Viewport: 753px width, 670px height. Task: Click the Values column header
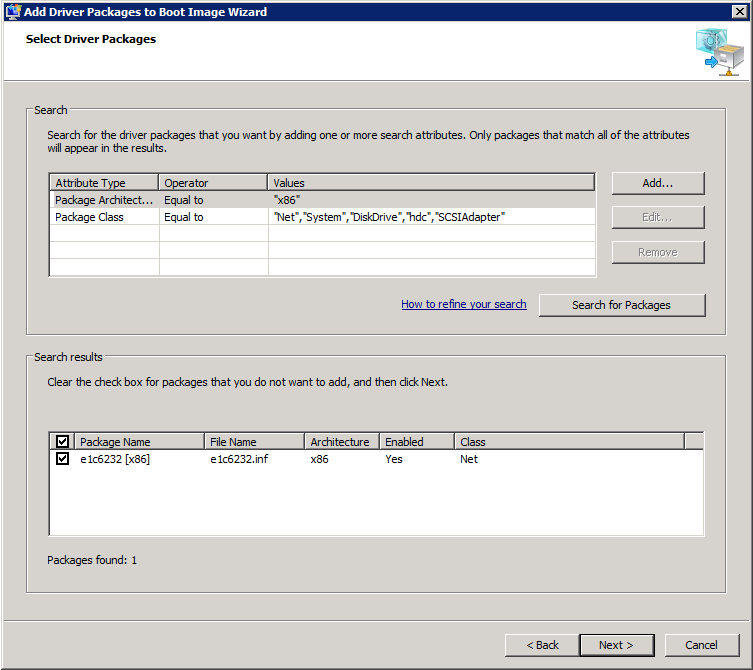click(x=430, y=183)
